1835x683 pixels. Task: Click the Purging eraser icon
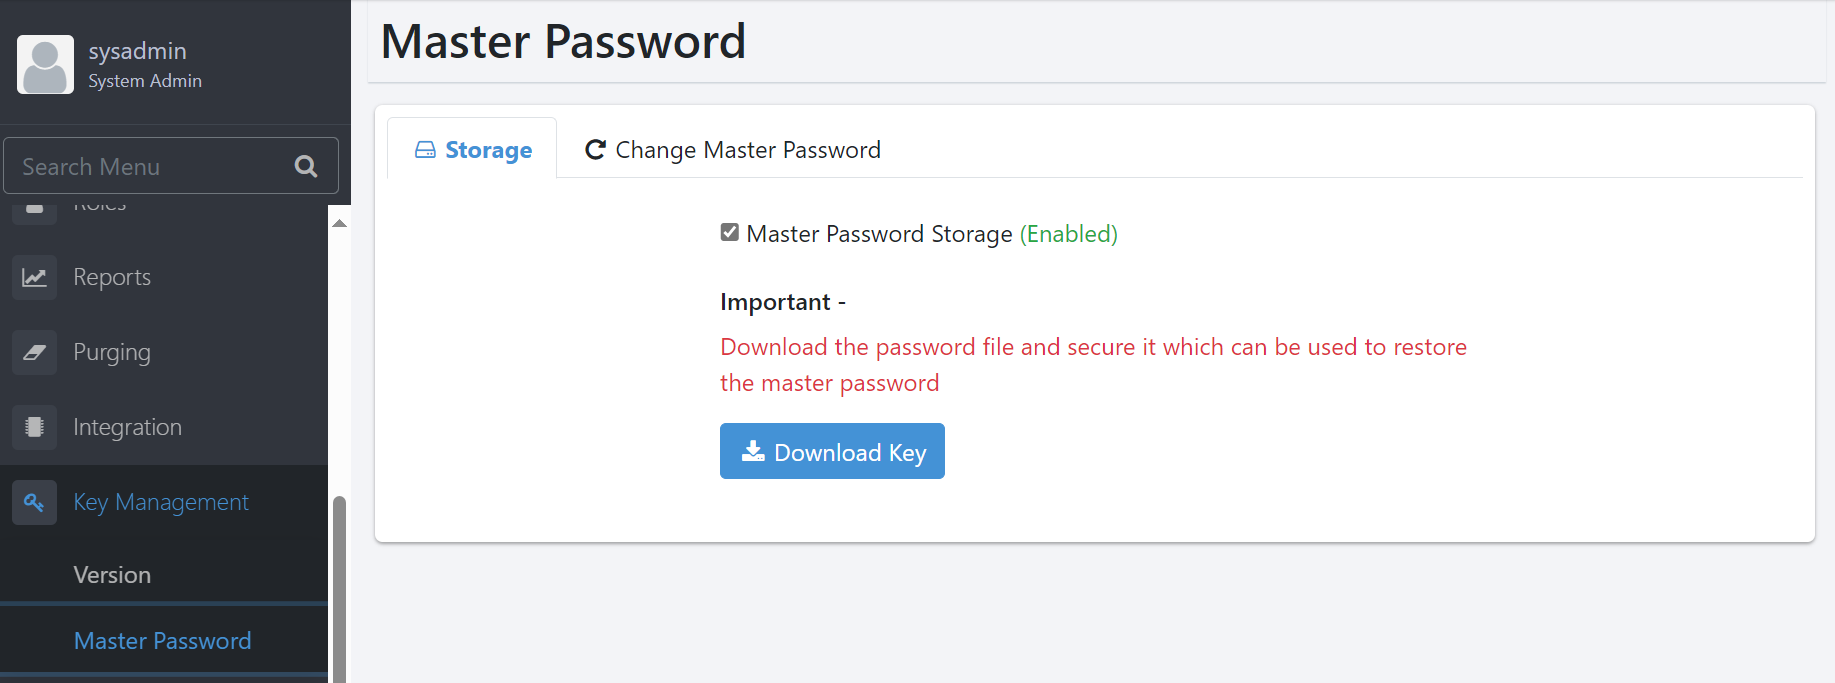[34, 352]
